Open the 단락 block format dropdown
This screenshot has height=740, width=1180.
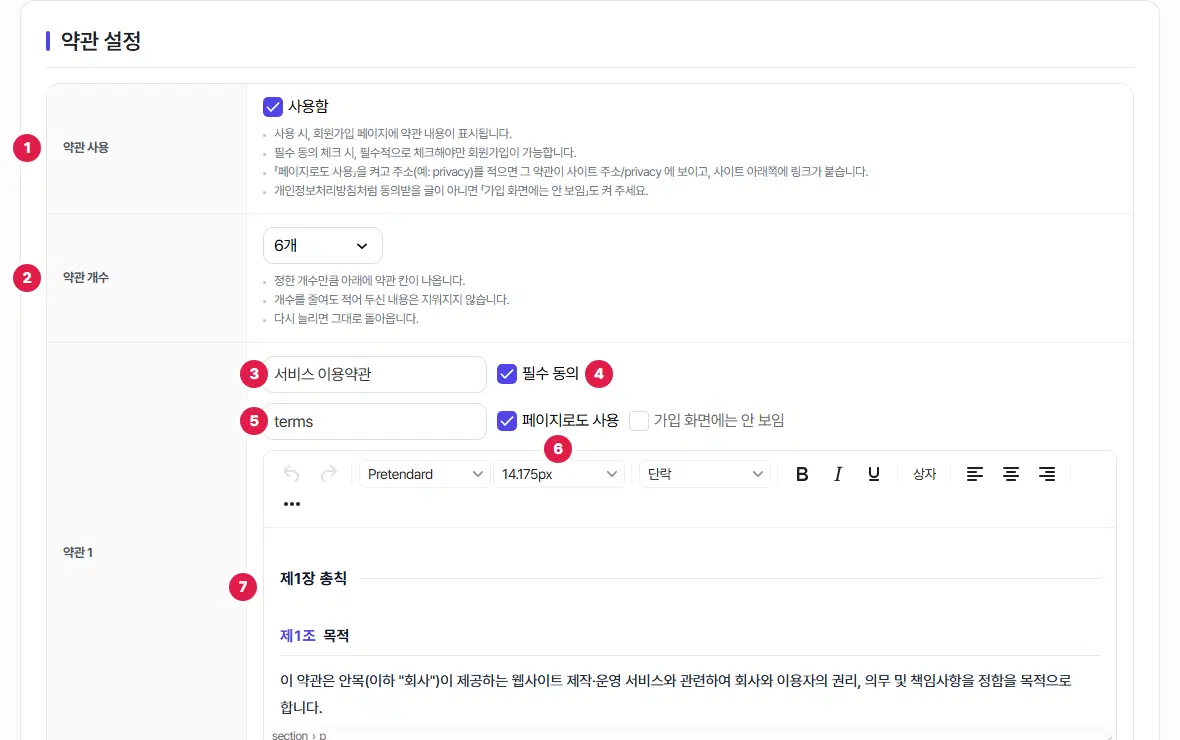click(x=704, y=474)
